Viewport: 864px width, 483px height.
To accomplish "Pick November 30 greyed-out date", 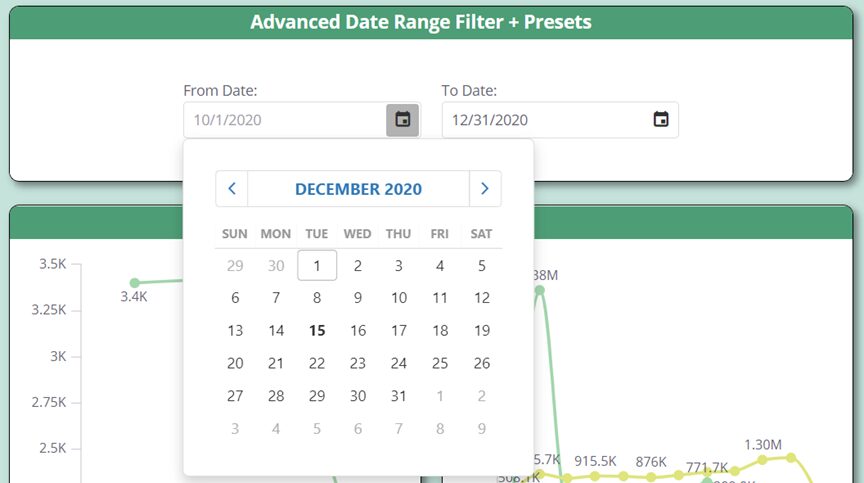I will point(276,266).
